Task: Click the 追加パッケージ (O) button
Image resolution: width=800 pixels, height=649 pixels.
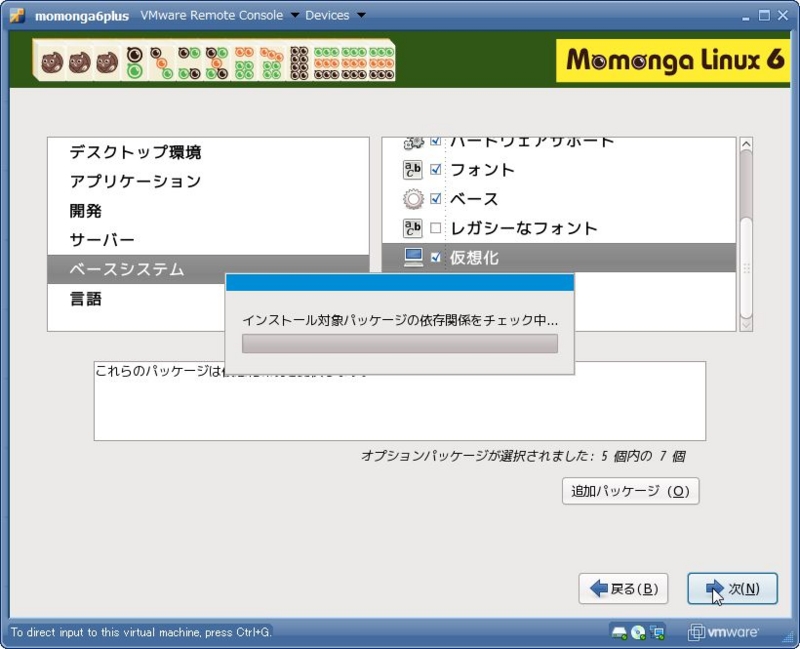Action: click(x=630, y=491)
